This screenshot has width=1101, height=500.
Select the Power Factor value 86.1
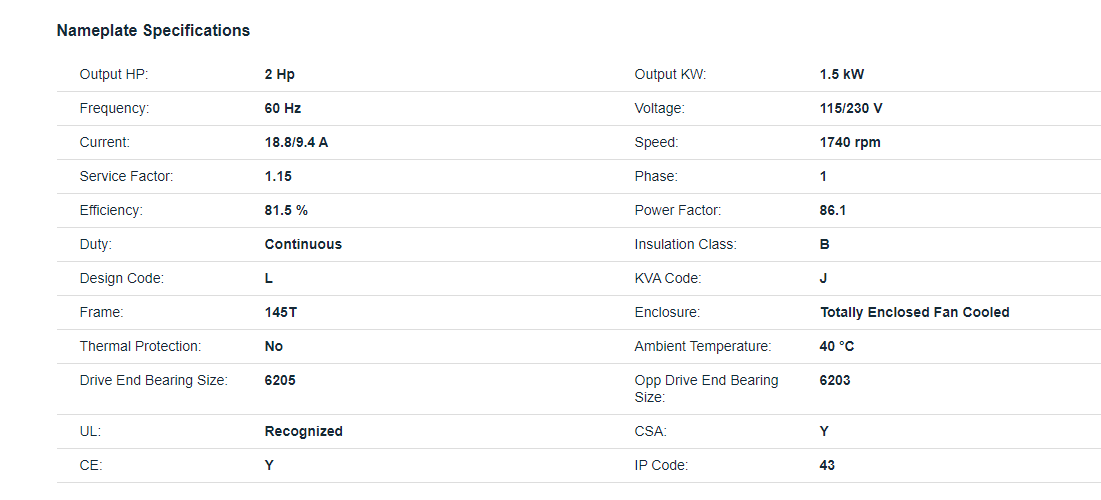pos(833,210)
